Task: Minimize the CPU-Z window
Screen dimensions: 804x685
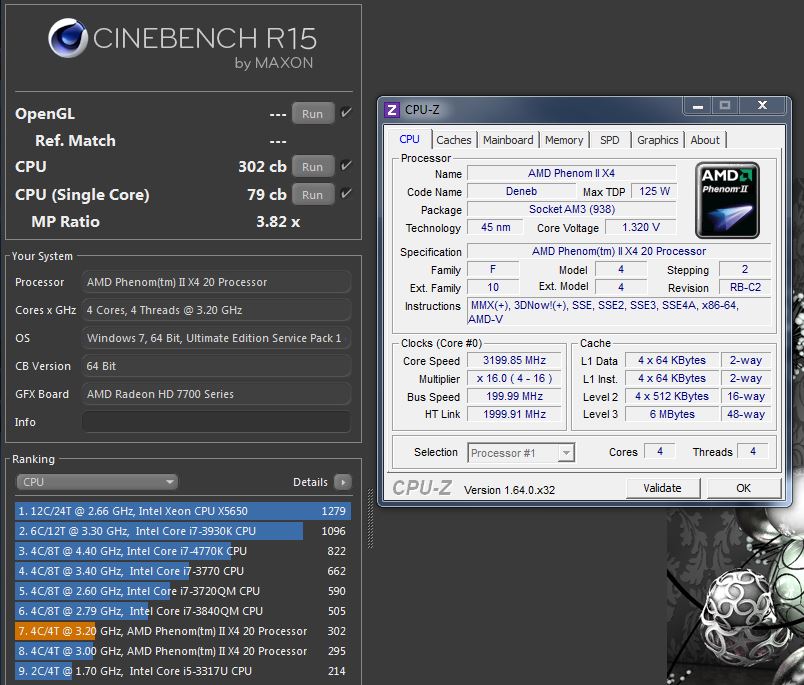Action: (698, 106)
